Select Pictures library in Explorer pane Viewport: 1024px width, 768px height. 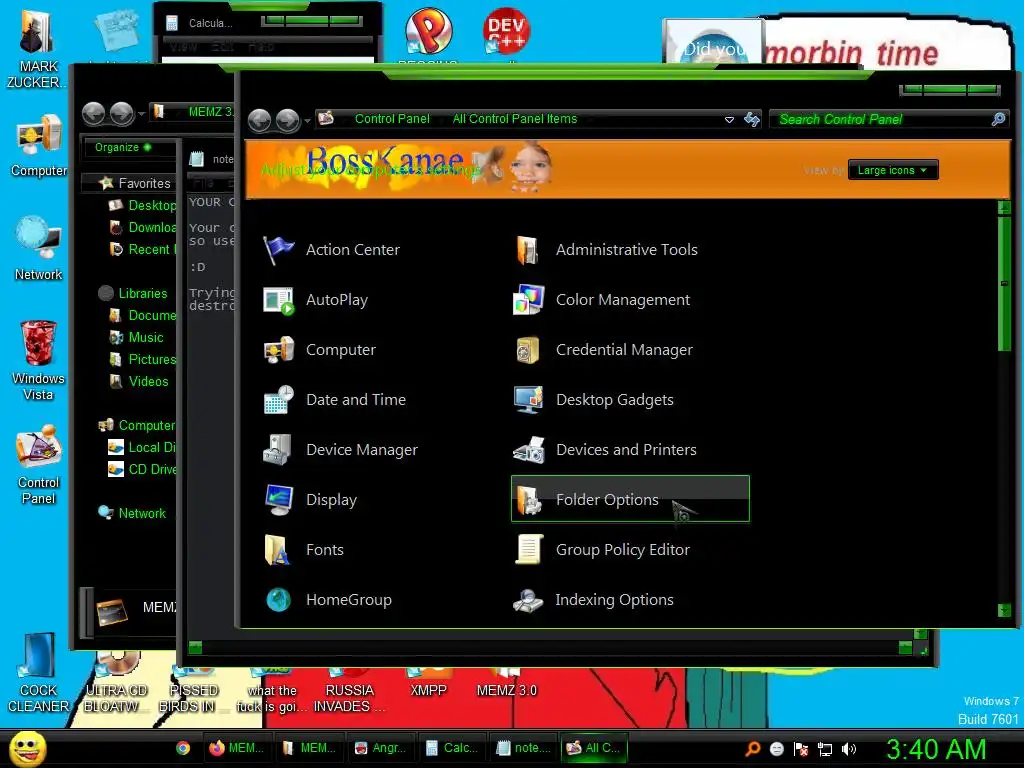pyautogui.click(x=142, y=359)
